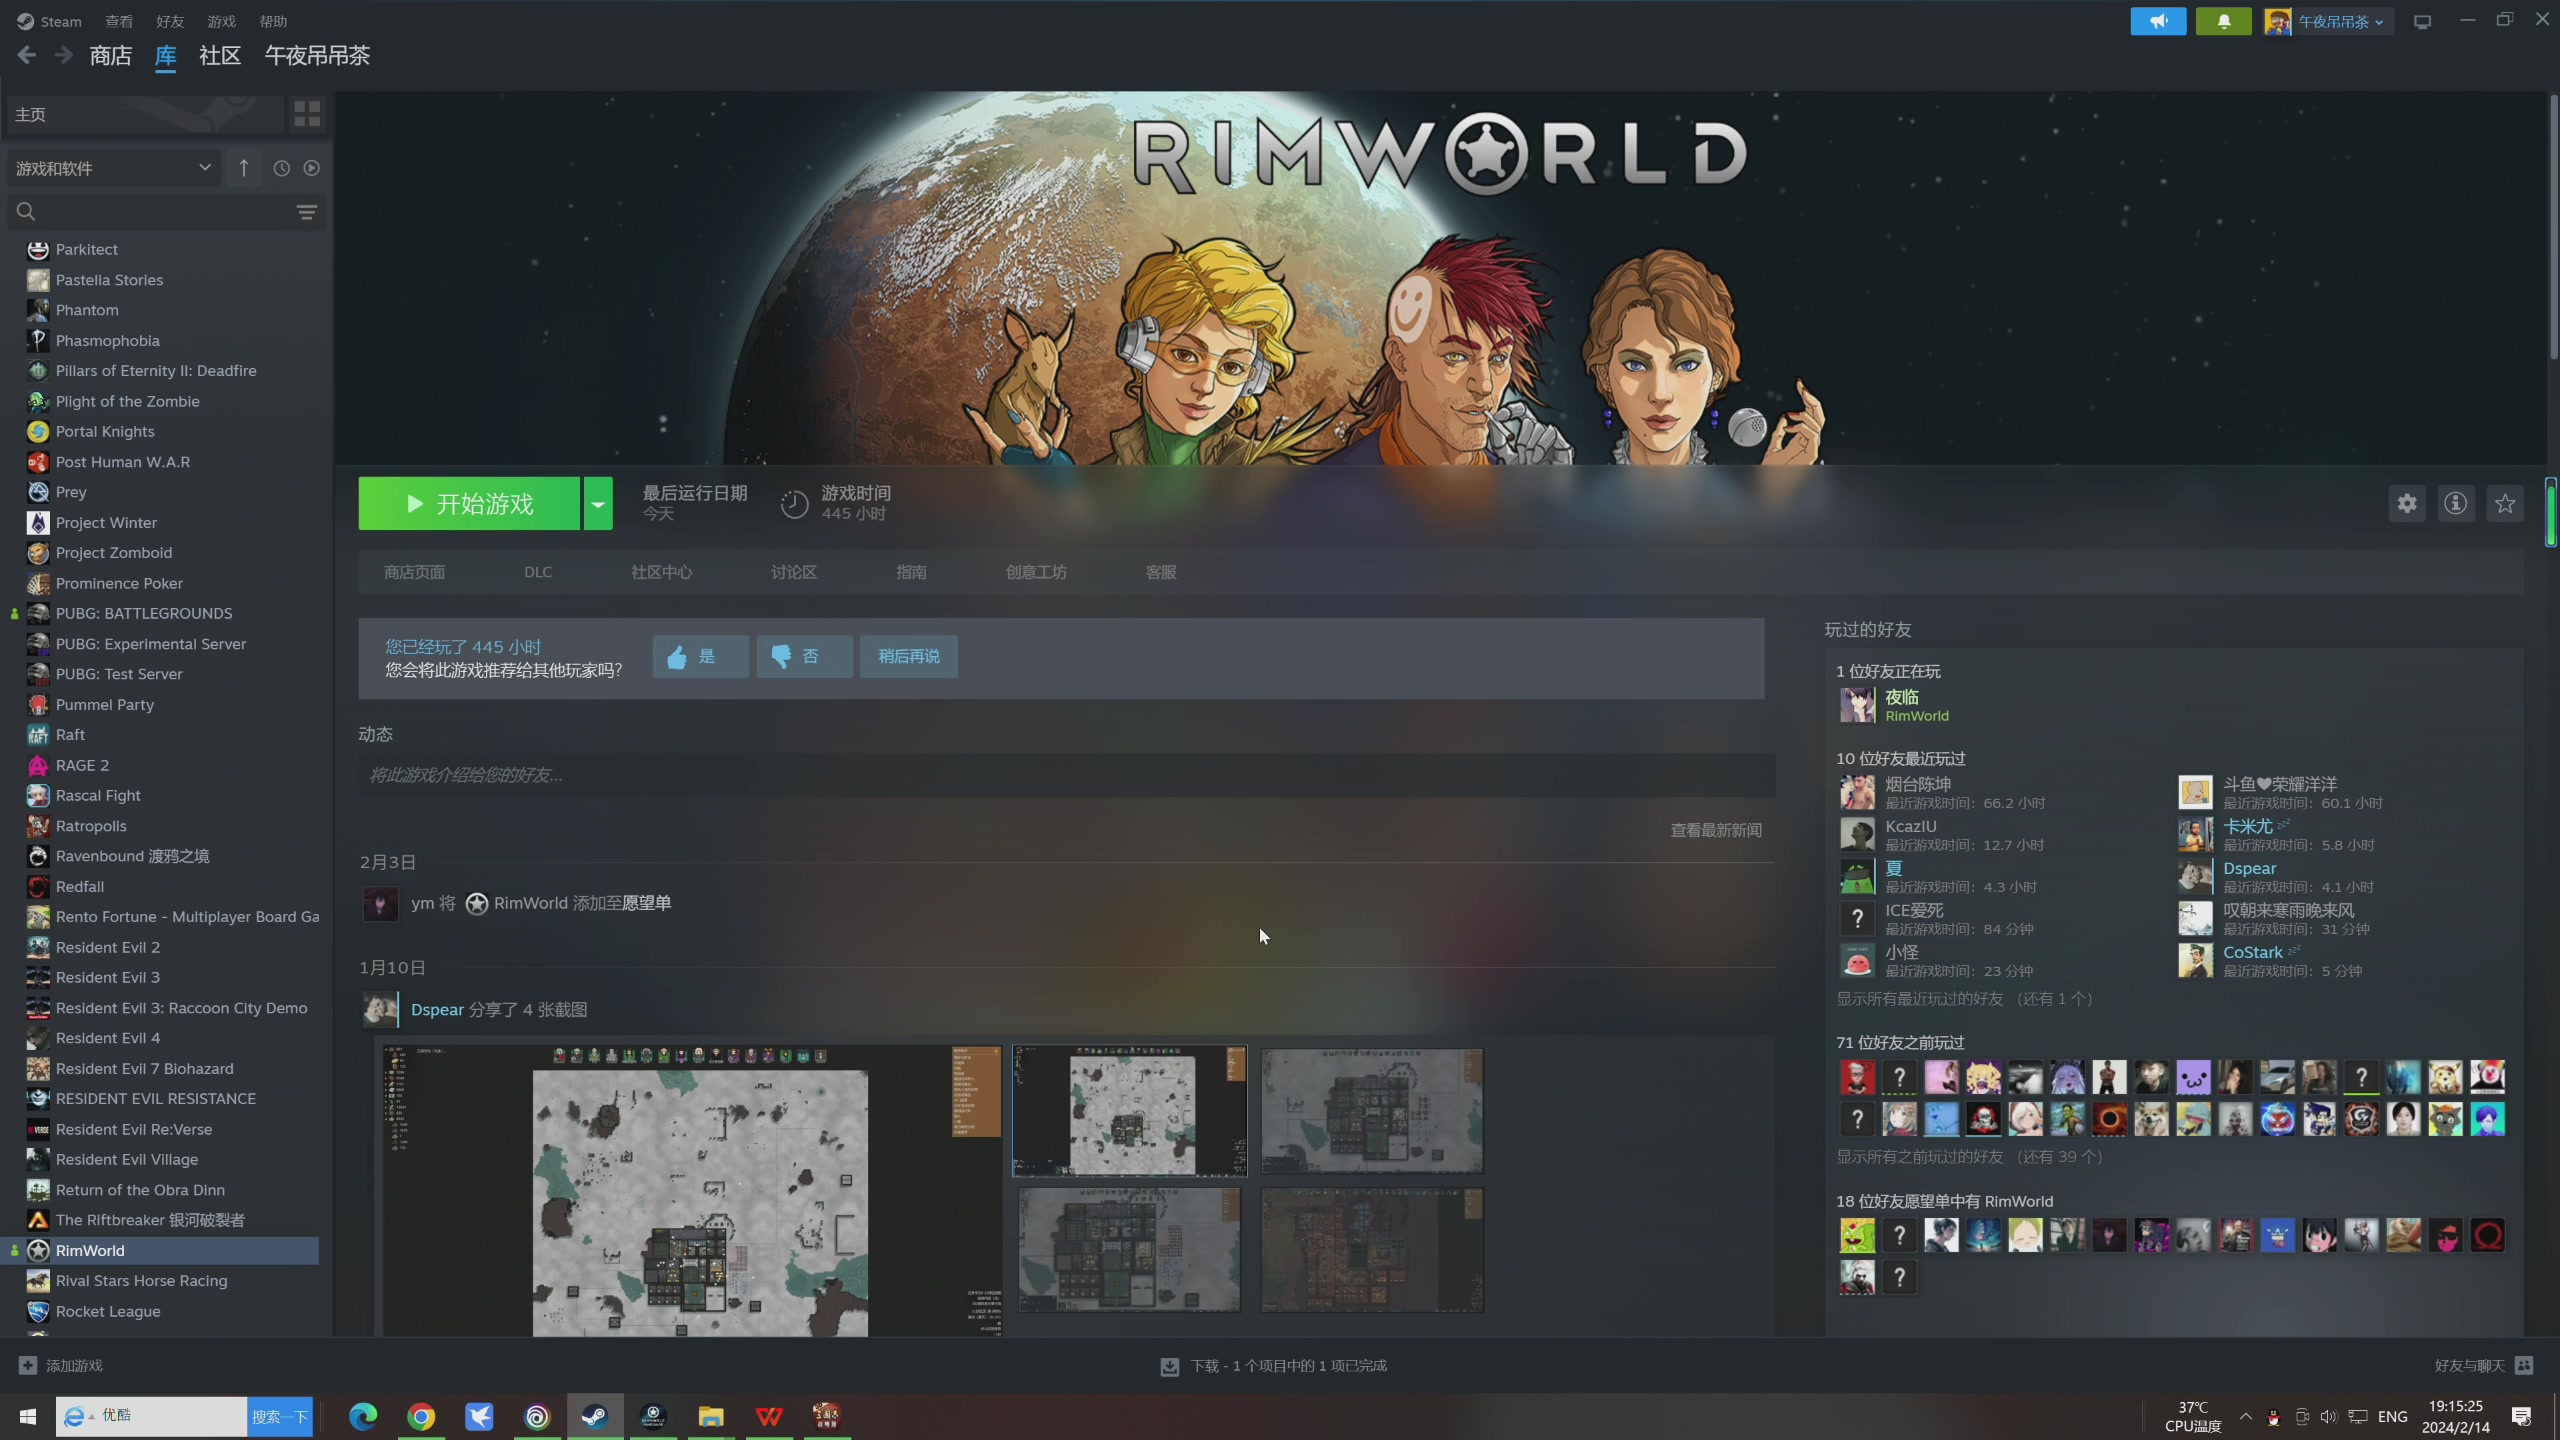Open File Explorer from the taskbar

[711, 1416]
